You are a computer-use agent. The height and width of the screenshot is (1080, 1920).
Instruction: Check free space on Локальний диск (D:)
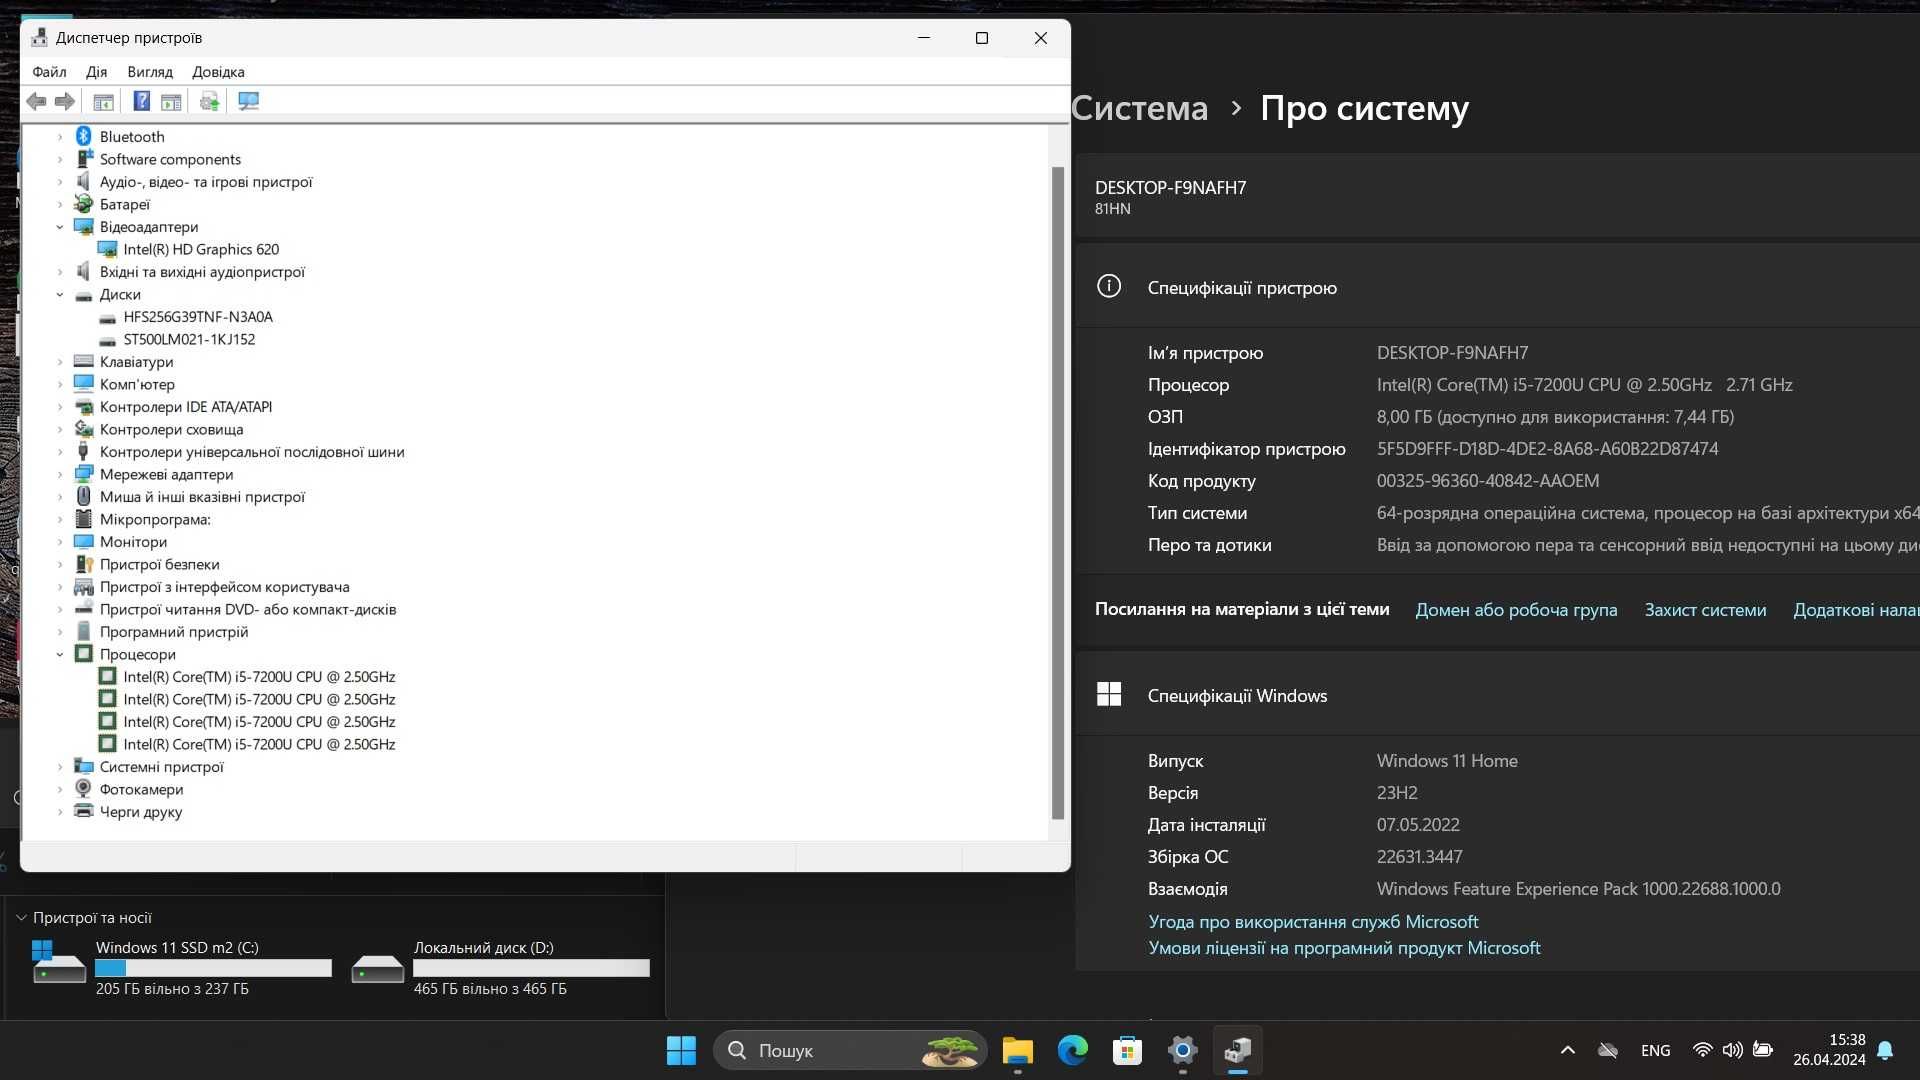point(489,988)
